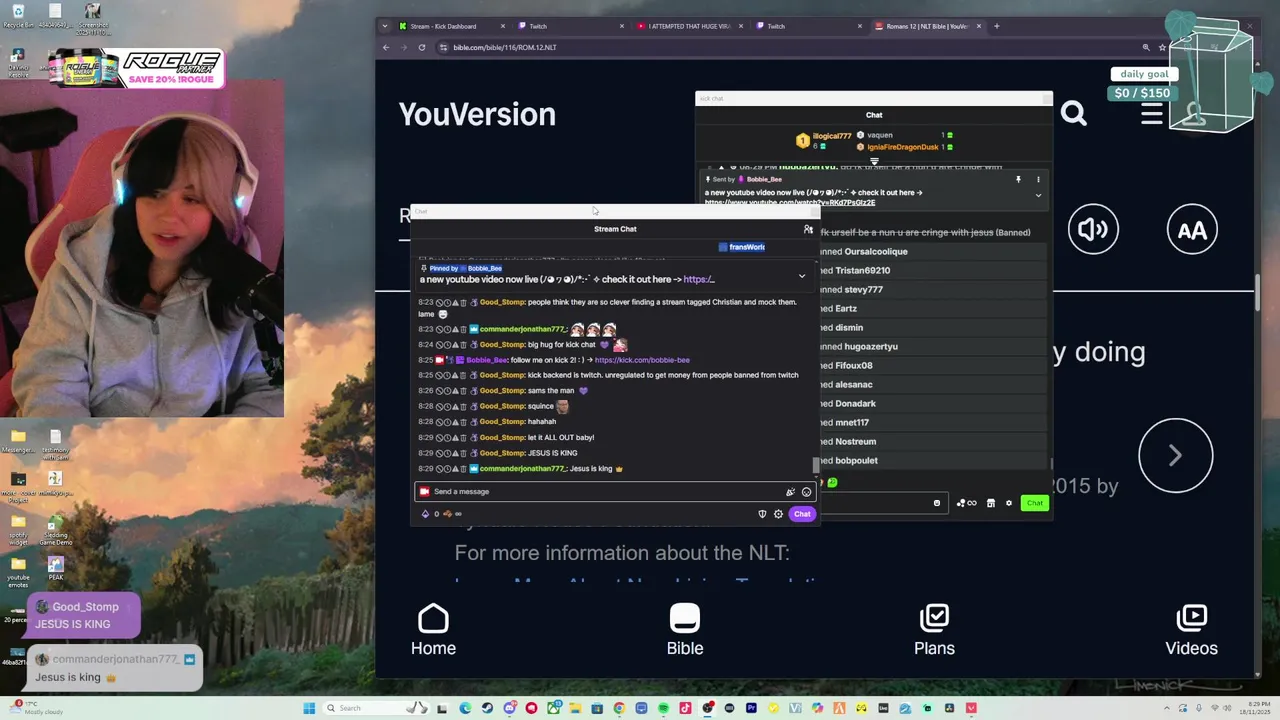Click the audio speaker icon on Bible page
The width and height of the screenshot is (1280, 720).
tap(1093, 230)
